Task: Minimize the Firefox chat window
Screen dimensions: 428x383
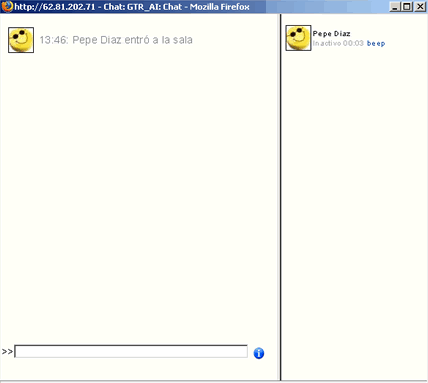Action: (x=395, y=7)
